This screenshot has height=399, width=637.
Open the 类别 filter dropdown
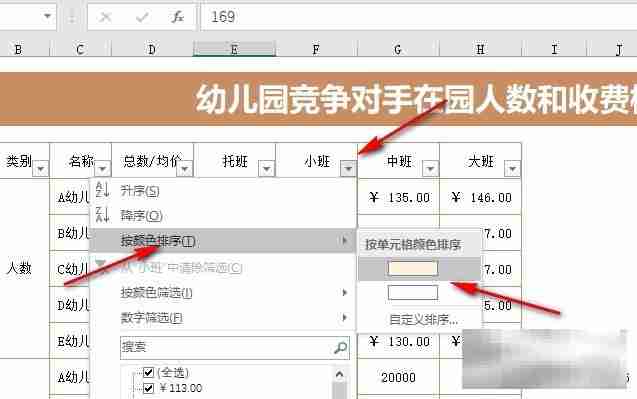(x=41, y=168)
